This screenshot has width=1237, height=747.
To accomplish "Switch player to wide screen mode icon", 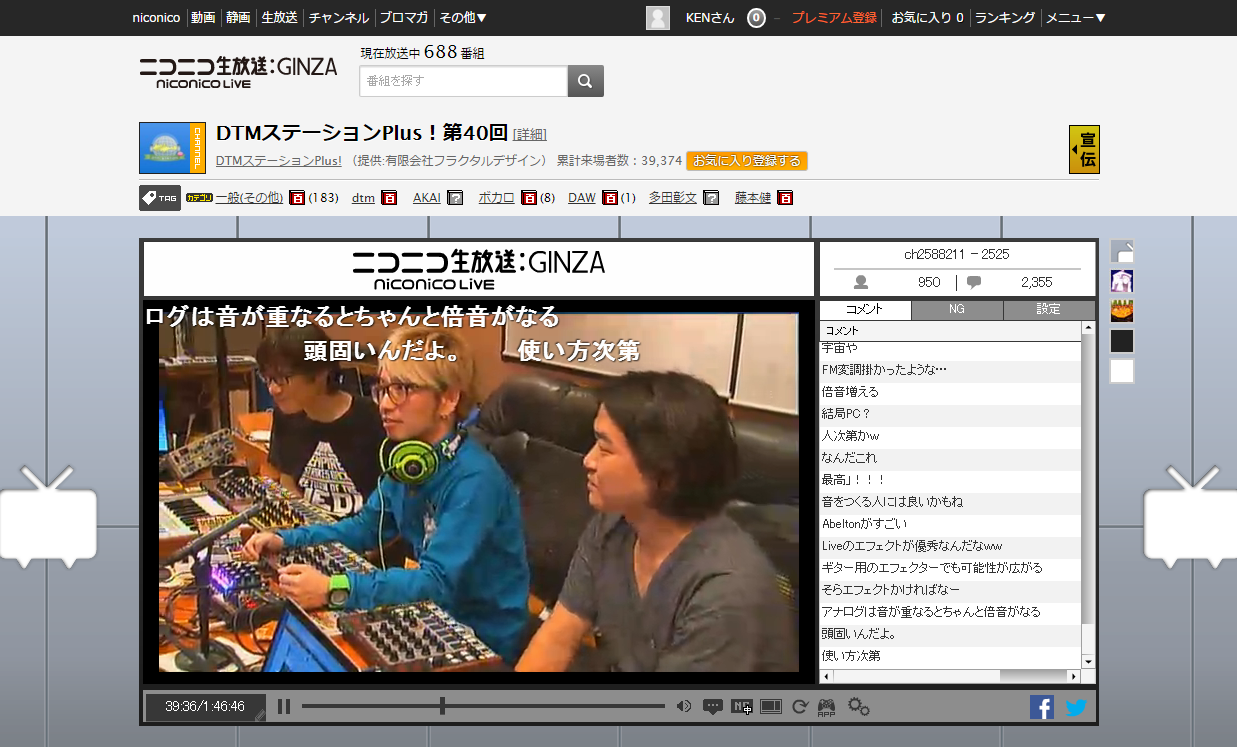I will point(771,707).
